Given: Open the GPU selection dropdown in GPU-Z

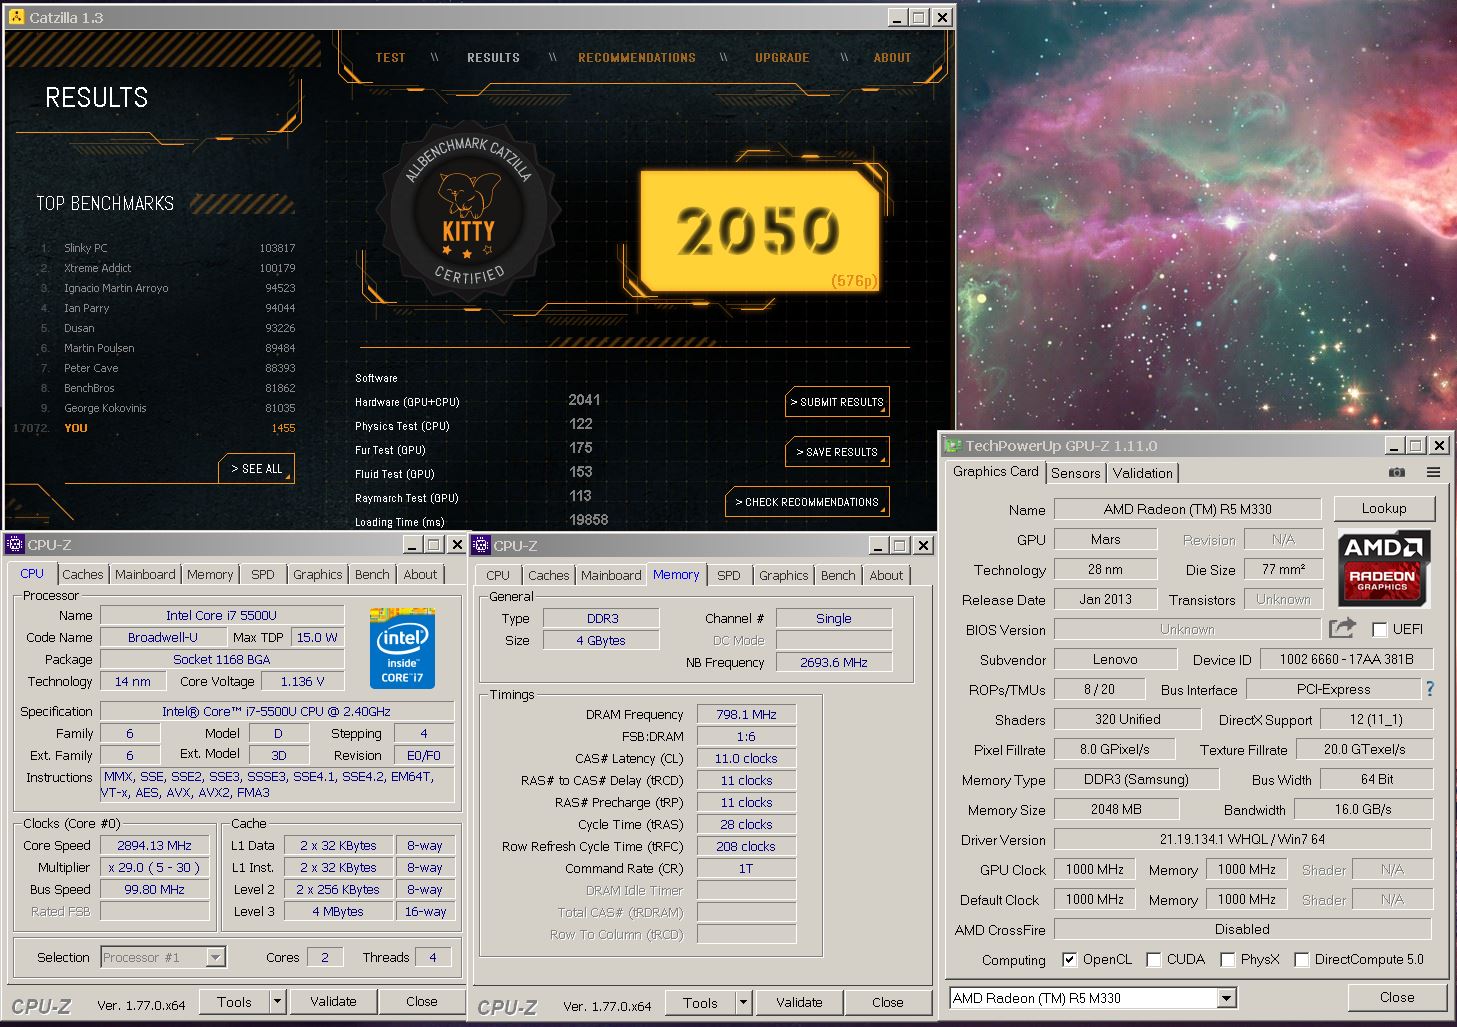Looking at the screenshot, I should [1226, 997].
